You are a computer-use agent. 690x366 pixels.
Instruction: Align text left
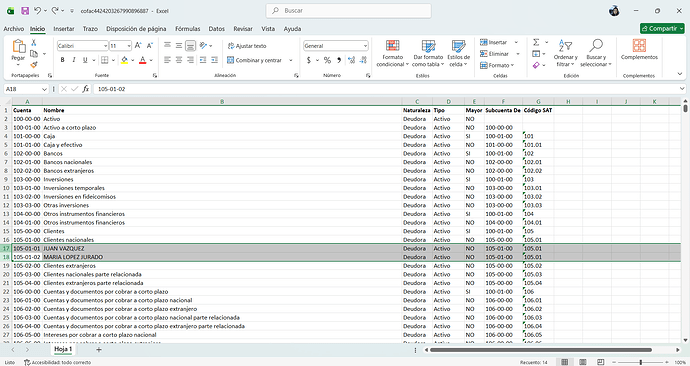pyautogui.click(x=167, y=60)
